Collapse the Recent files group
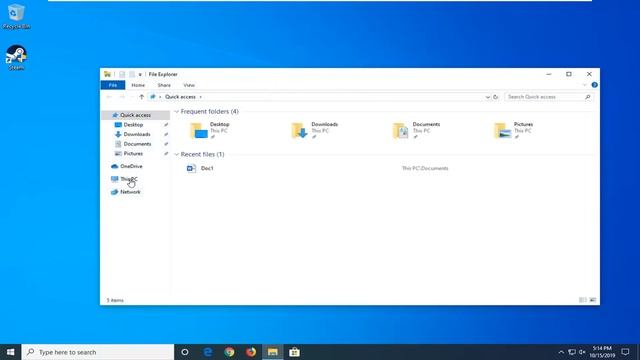Screen dimensions: 640x360 177,154
